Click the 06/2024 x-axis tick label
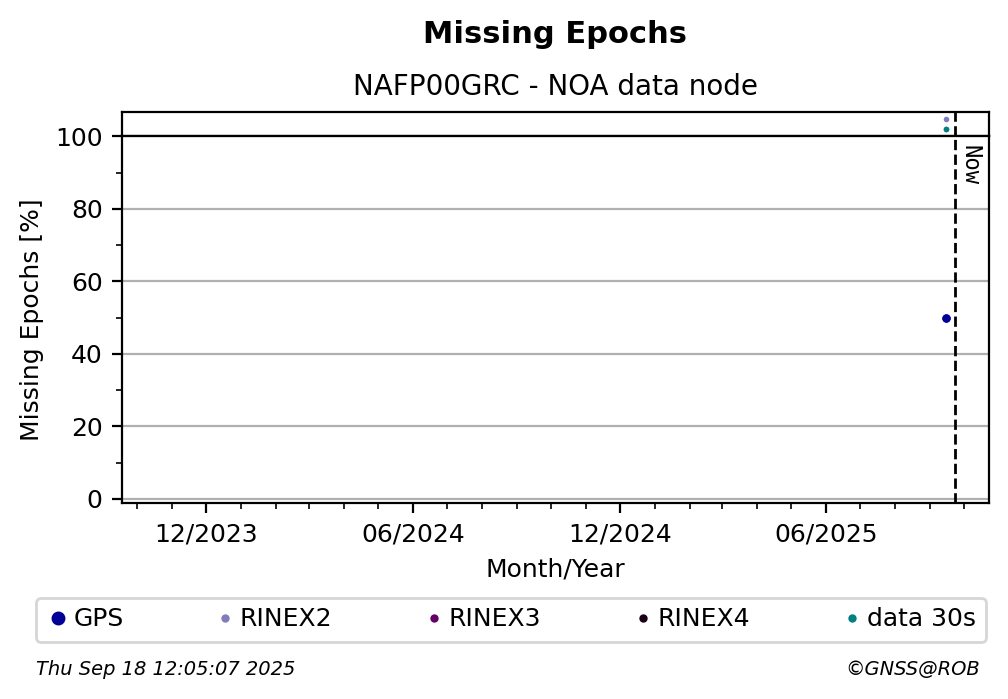Screen dimensions: 1008x699 click(x=413, y=534)
